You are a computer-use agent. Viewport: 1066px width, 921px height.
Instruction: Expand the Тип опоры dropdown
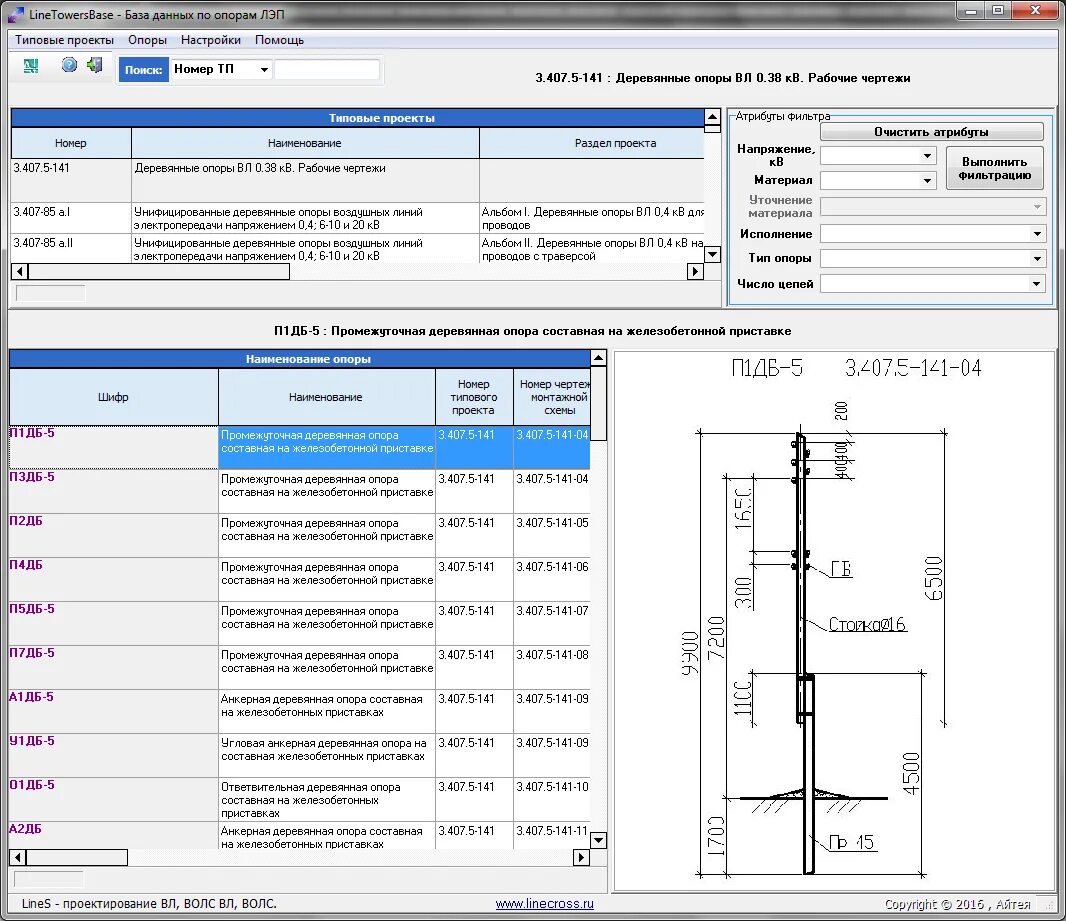coord(1037,258)
